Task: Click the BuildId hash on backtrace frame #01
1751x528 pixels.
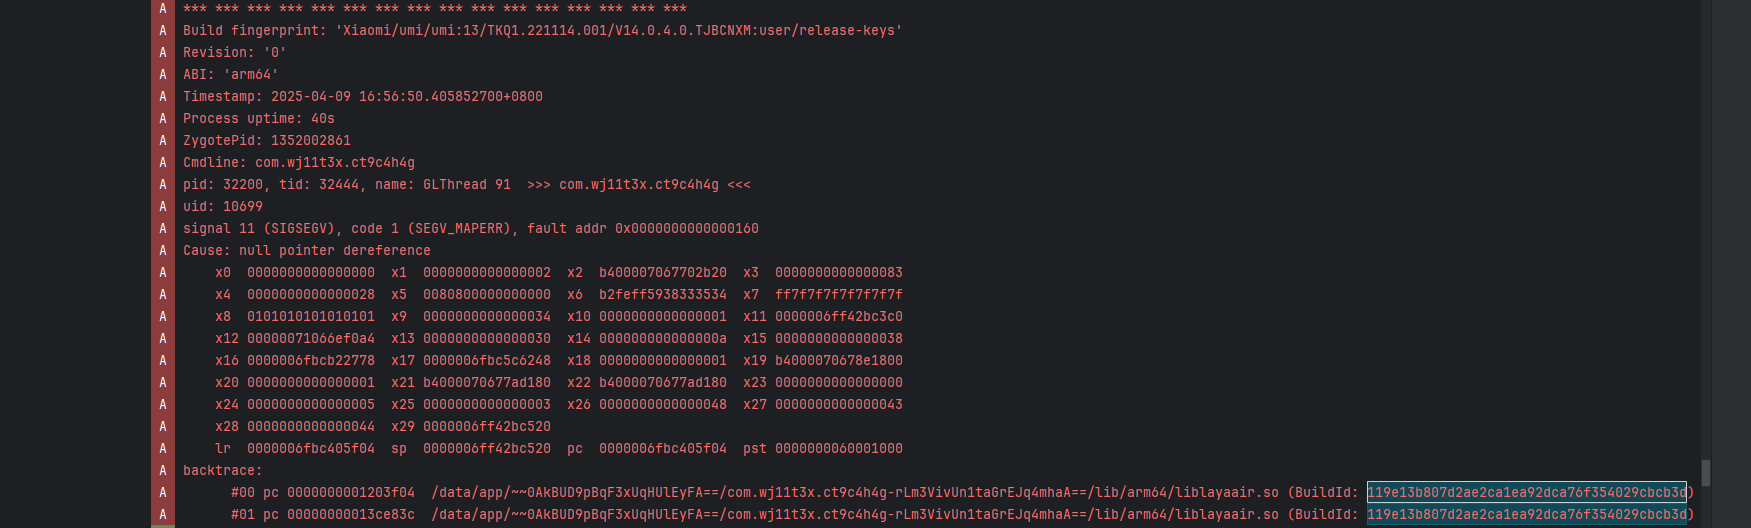Action: point(1526,514)
